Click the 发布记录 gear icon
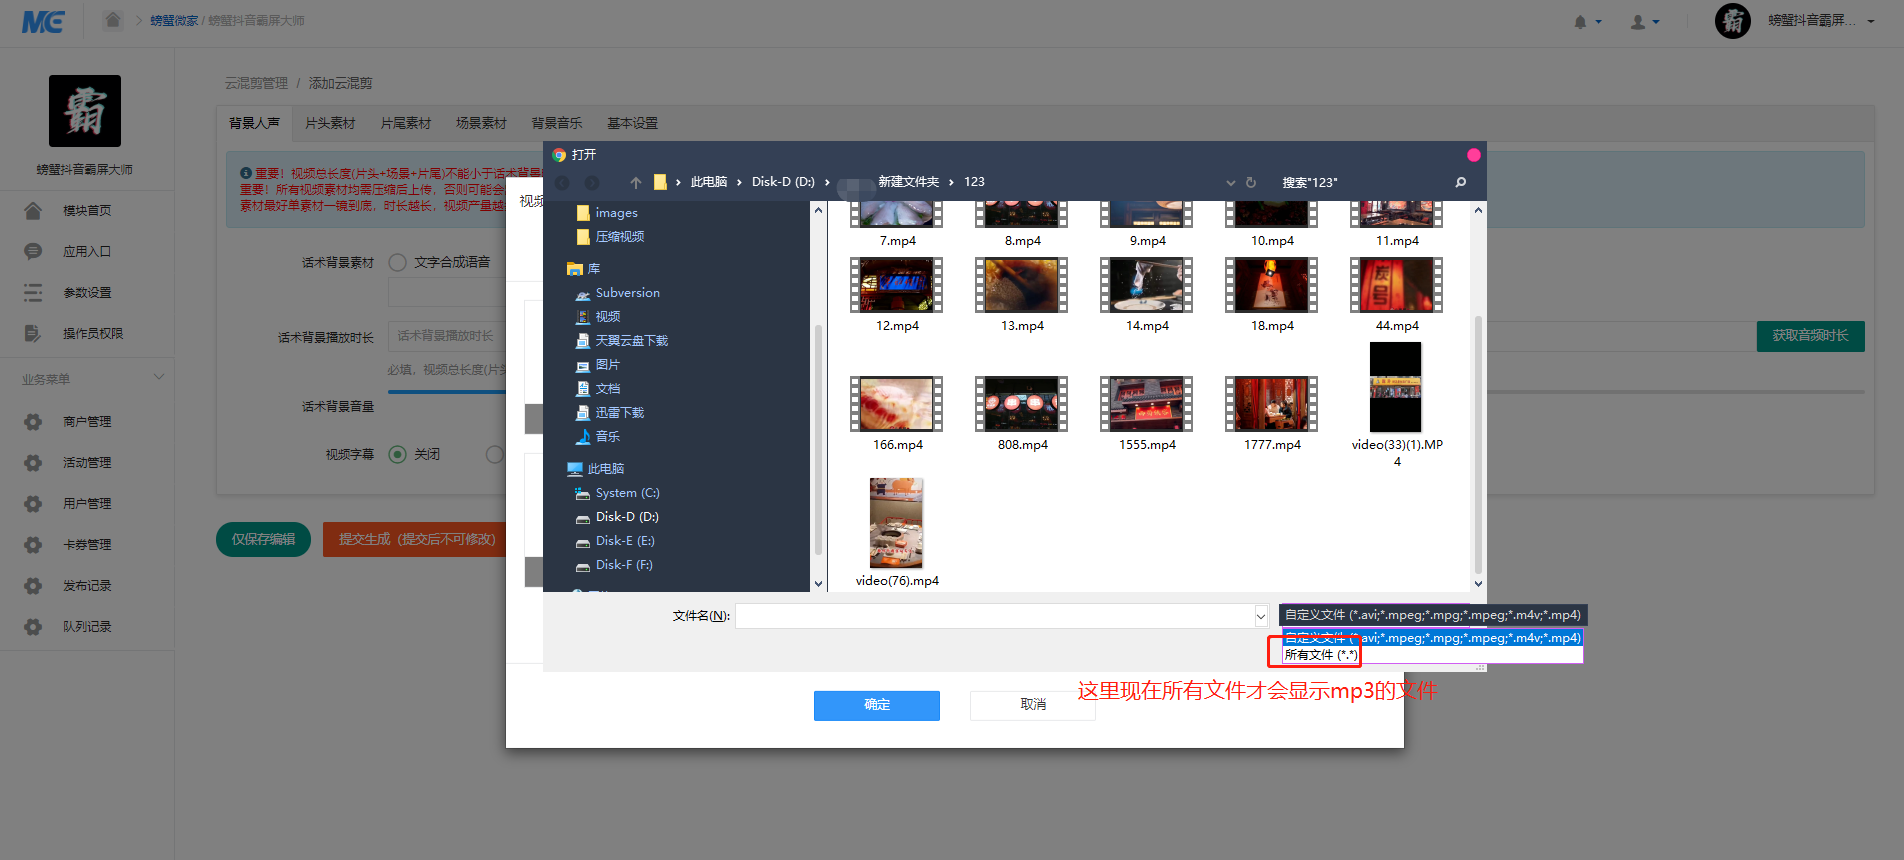Viewport: 1904px width, 860px height. click(x=33, y=585)
